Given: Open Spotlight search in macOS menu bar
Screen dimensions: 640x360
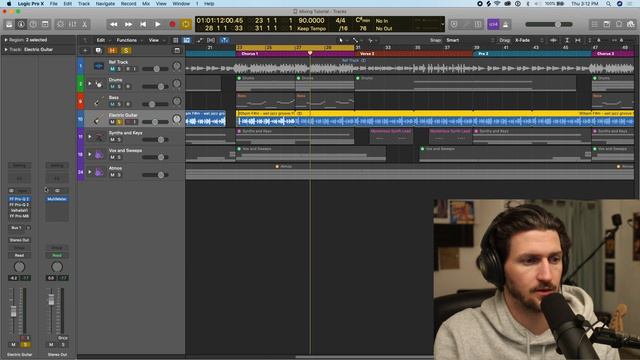Looking at the screenshot, I should [609, 4].
